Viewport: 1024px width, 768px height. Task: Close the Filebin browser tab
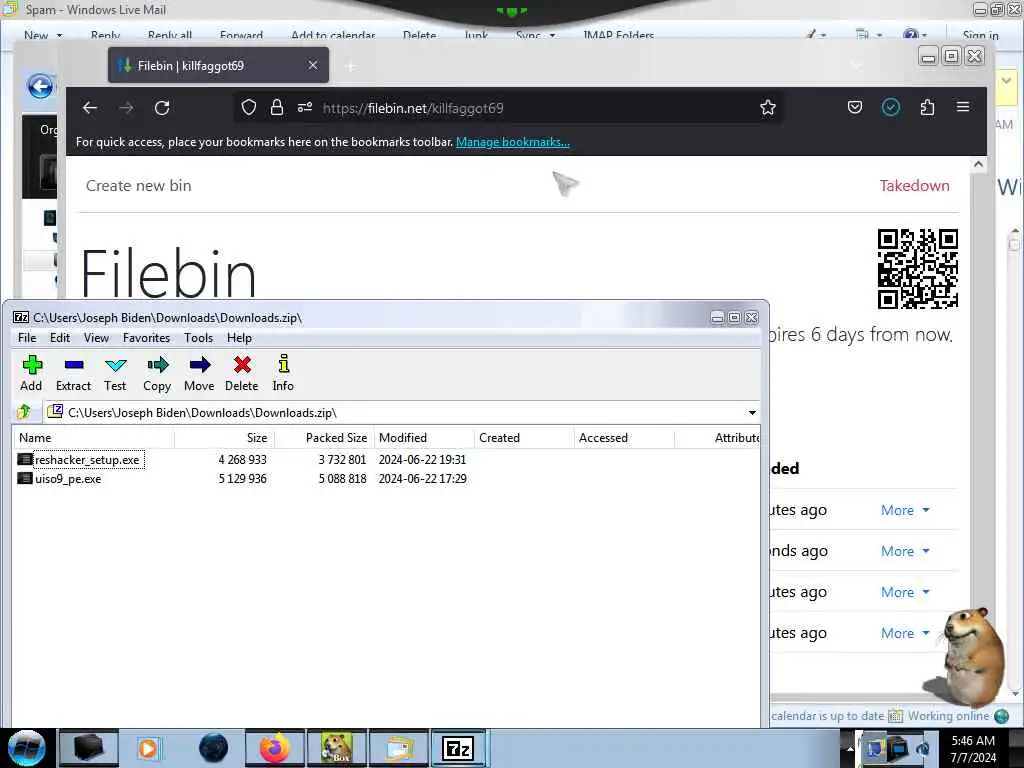[313, 65]
